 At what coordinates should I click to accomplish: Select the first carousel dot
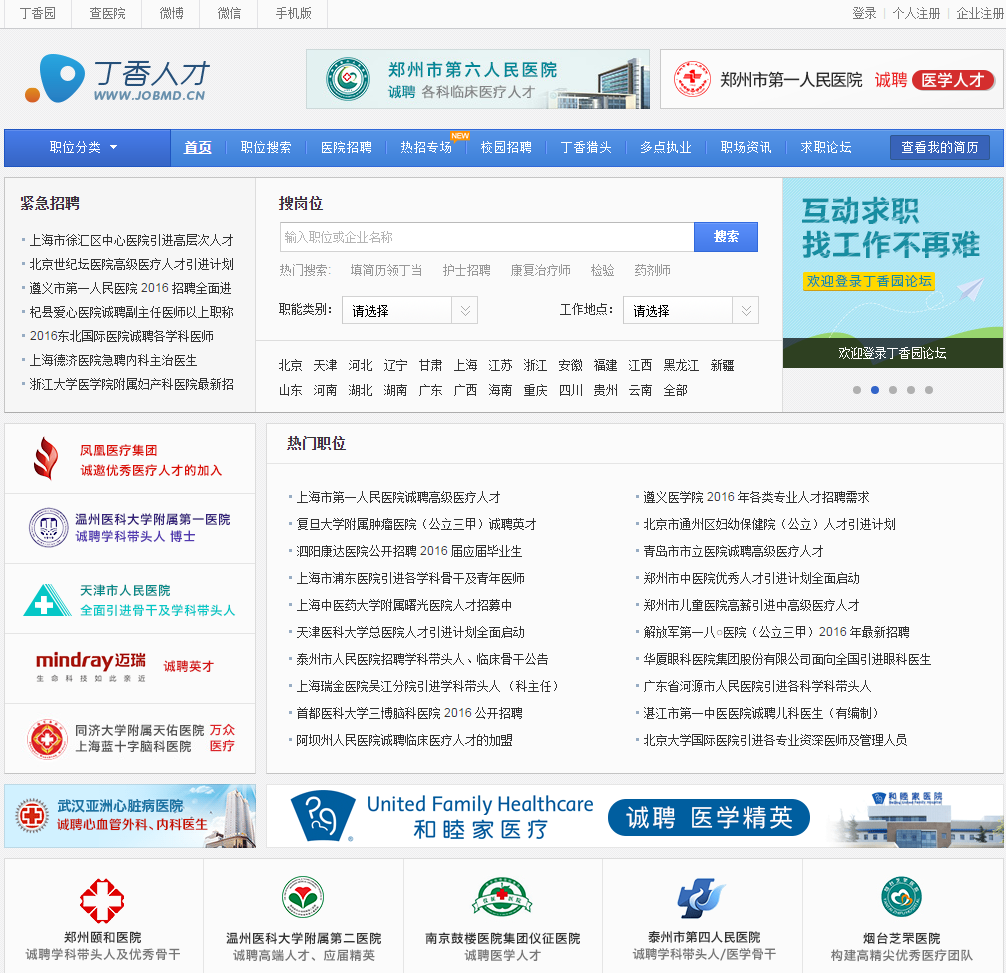point(857,390)
